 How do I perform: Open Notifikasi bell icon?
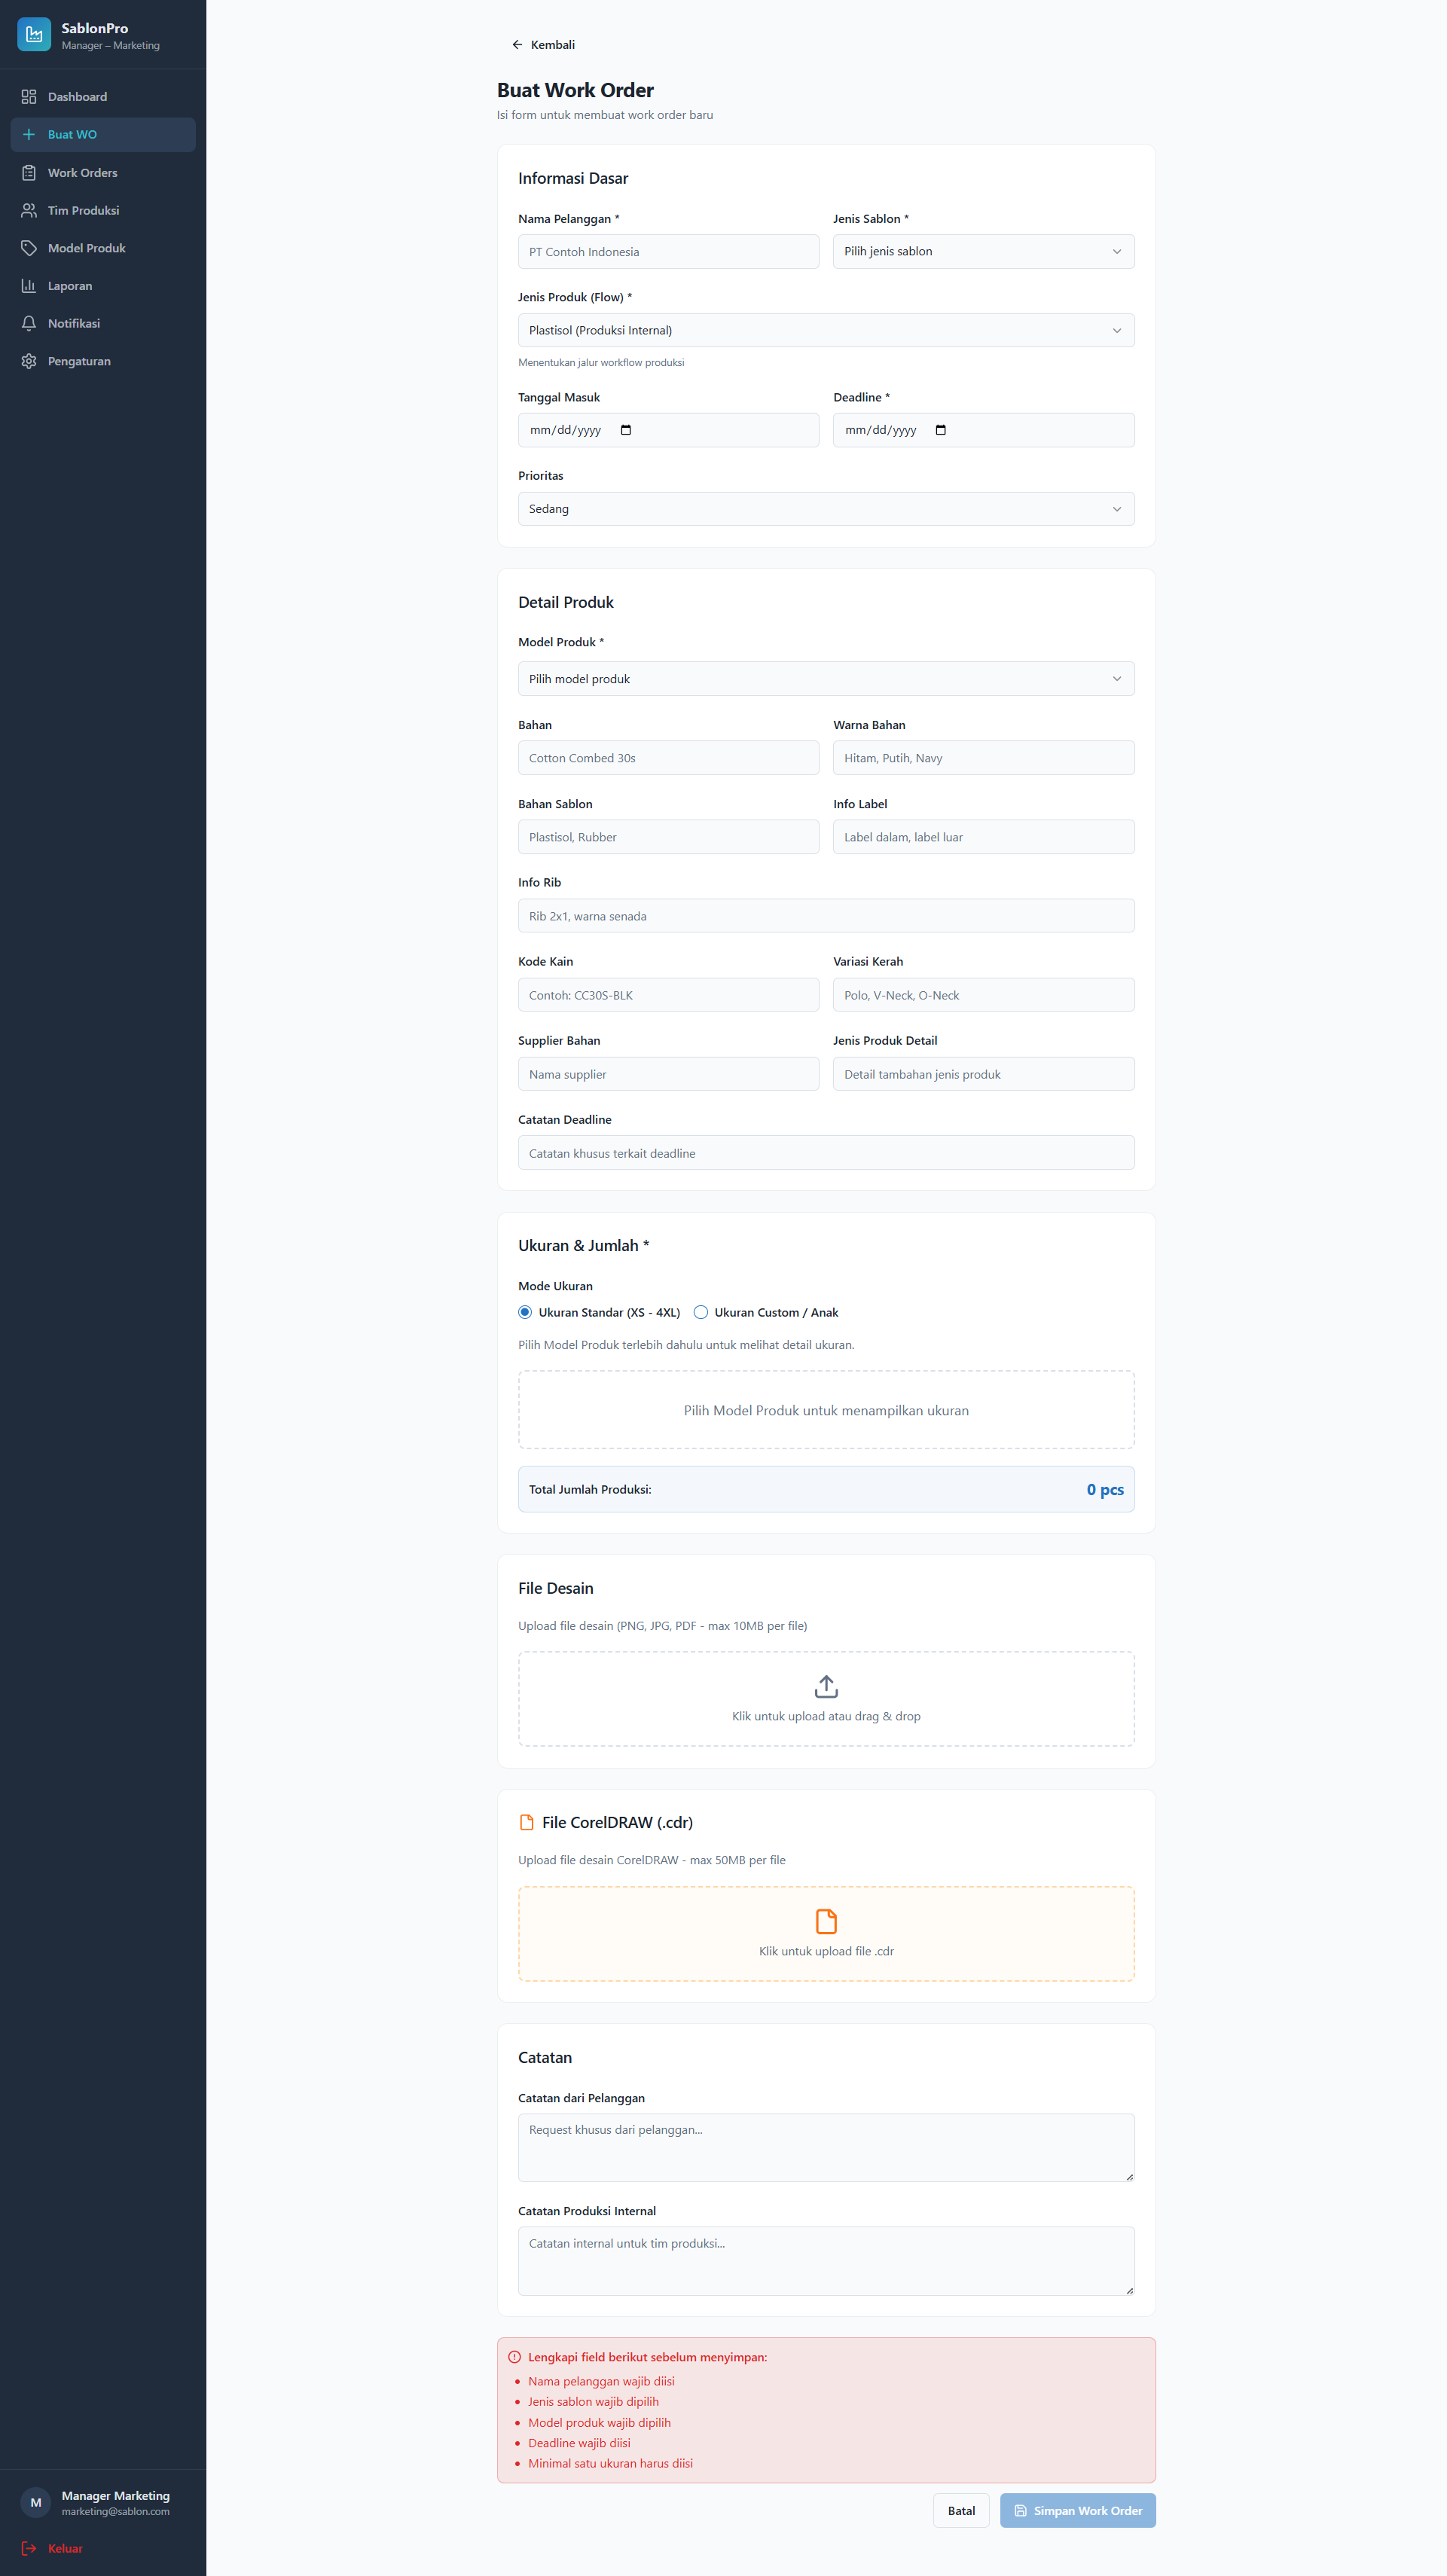[29, 323]
